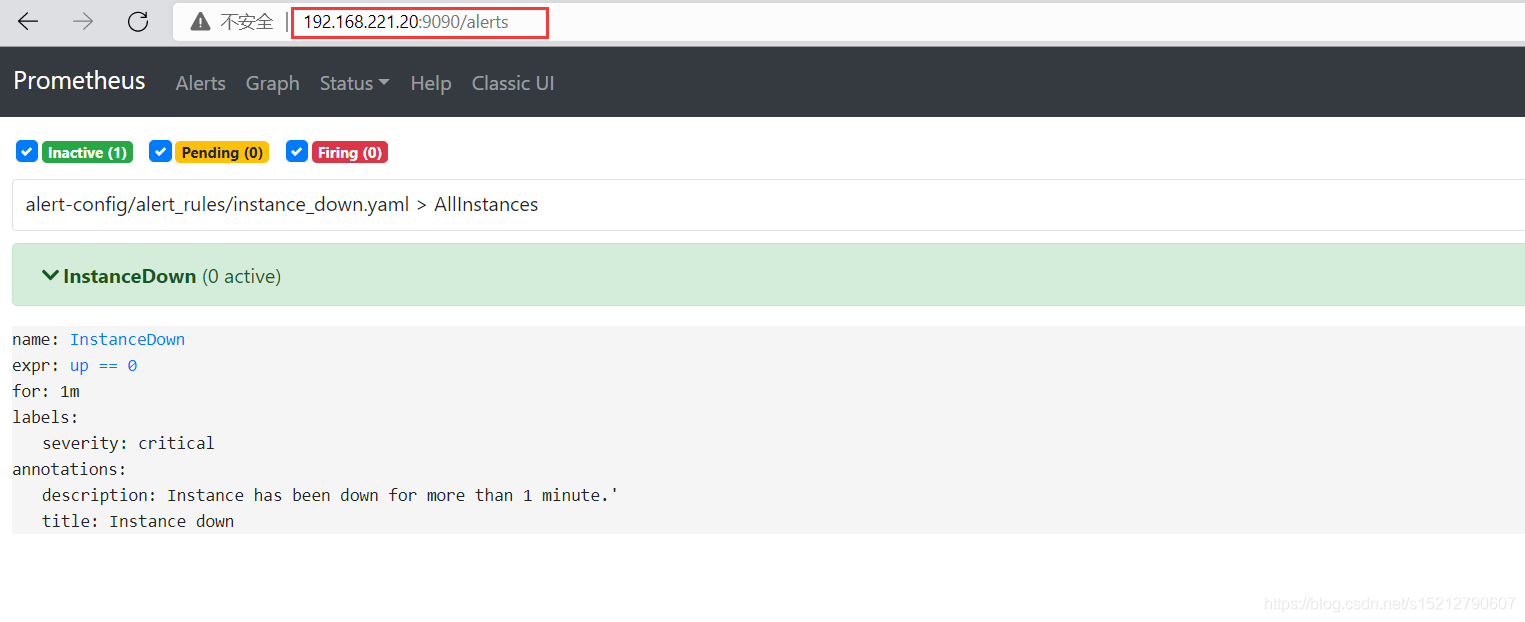Viewport: 1525px width, 622px height.
Task: Open the 'up == 0' expression link
Action: point(103,365)
